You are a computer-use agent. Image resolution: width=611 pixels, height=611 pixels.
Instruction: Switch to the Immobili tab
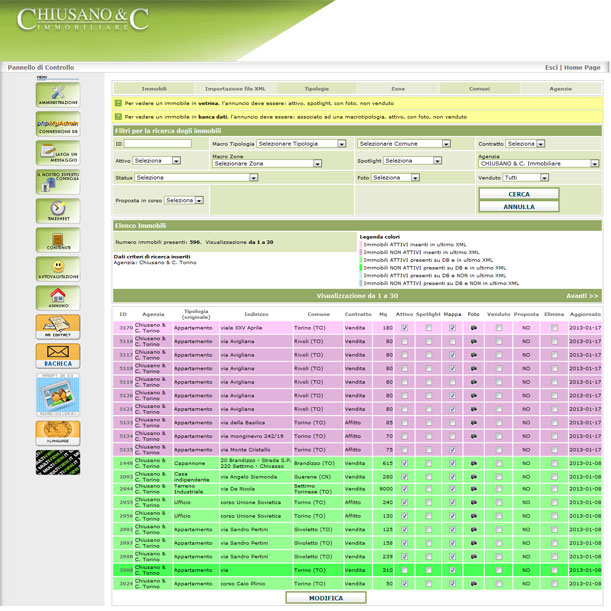pos(154,89)
